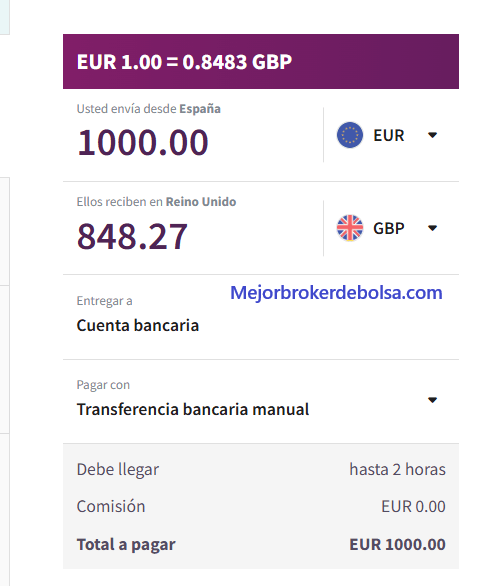Click the Pagar con label
The width and height of the screenshot is (491, 586).
[103, 385]
